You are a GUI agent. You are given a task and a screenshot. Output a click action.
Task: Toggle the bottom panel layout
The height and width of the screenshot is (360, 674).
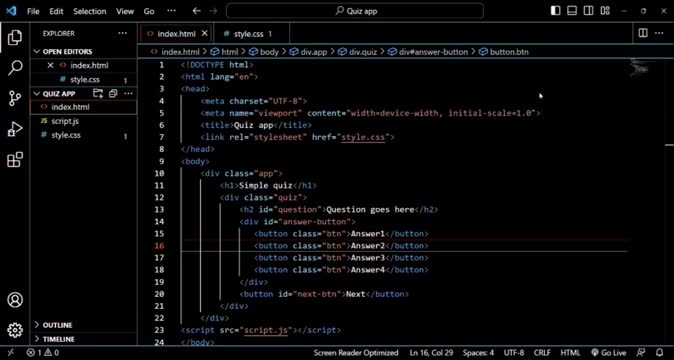coord(572,11)
